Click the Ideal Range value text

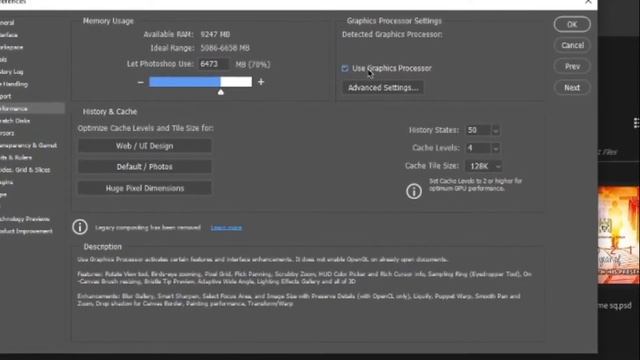tap(225, 48)
